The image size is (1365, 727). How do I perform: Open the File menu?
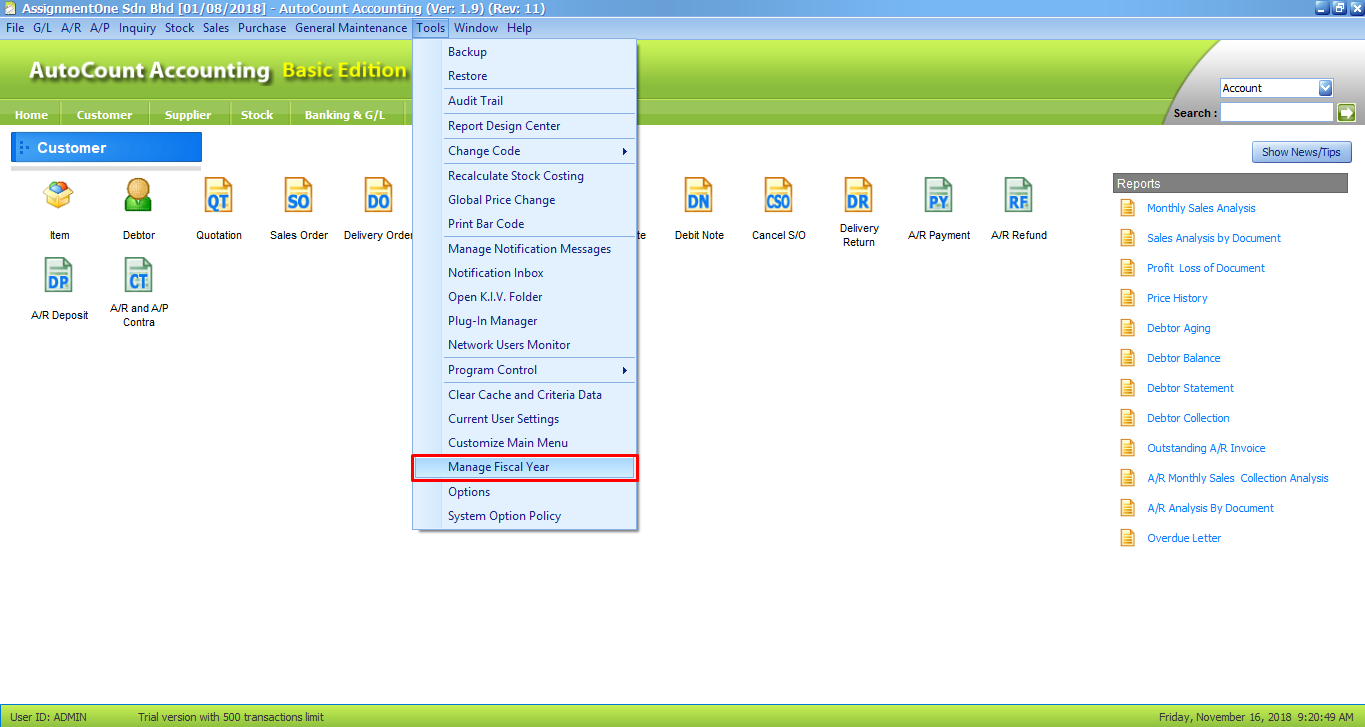15,28
